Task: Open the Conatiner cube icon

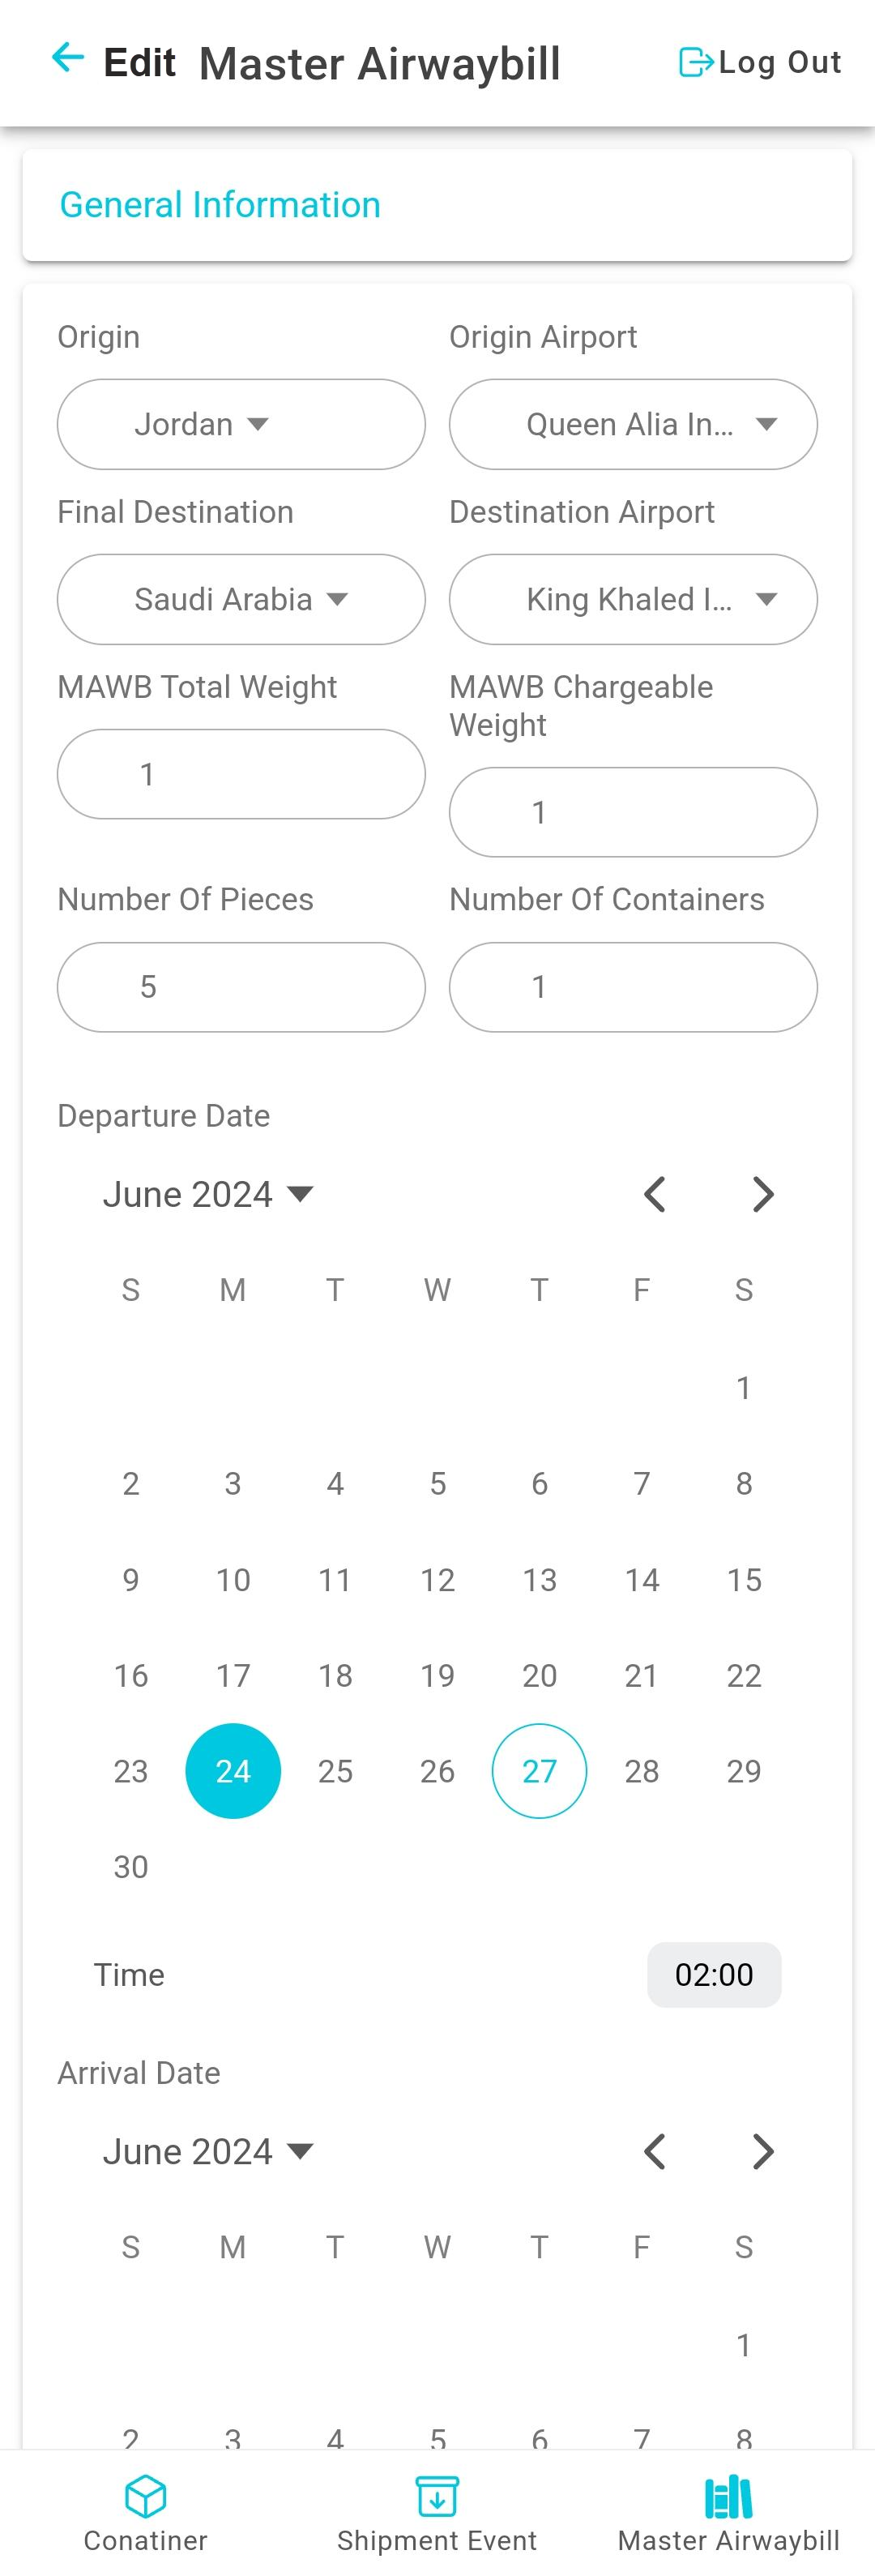Action: 145,2495
